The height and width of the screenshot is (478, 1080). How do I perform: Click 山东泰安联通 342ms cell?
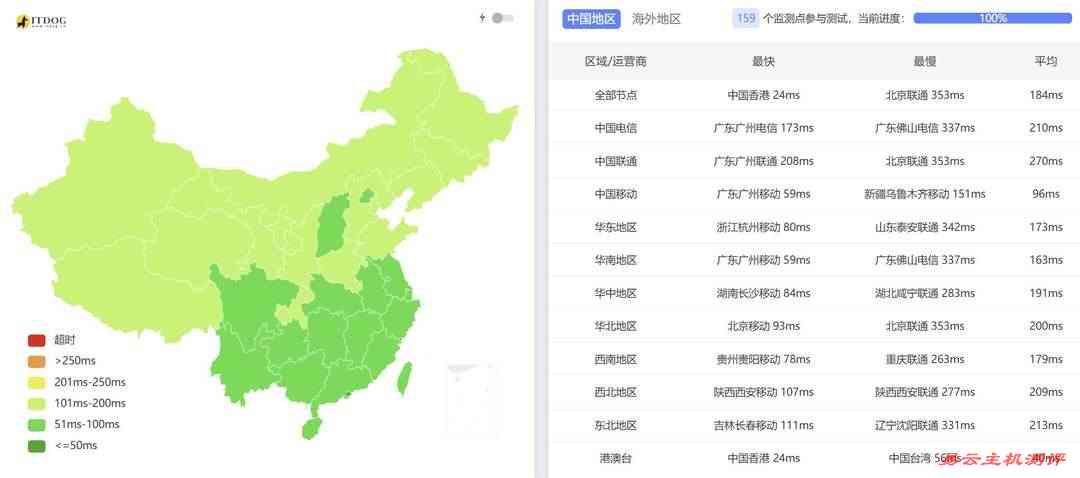click(x=924, y=227)
